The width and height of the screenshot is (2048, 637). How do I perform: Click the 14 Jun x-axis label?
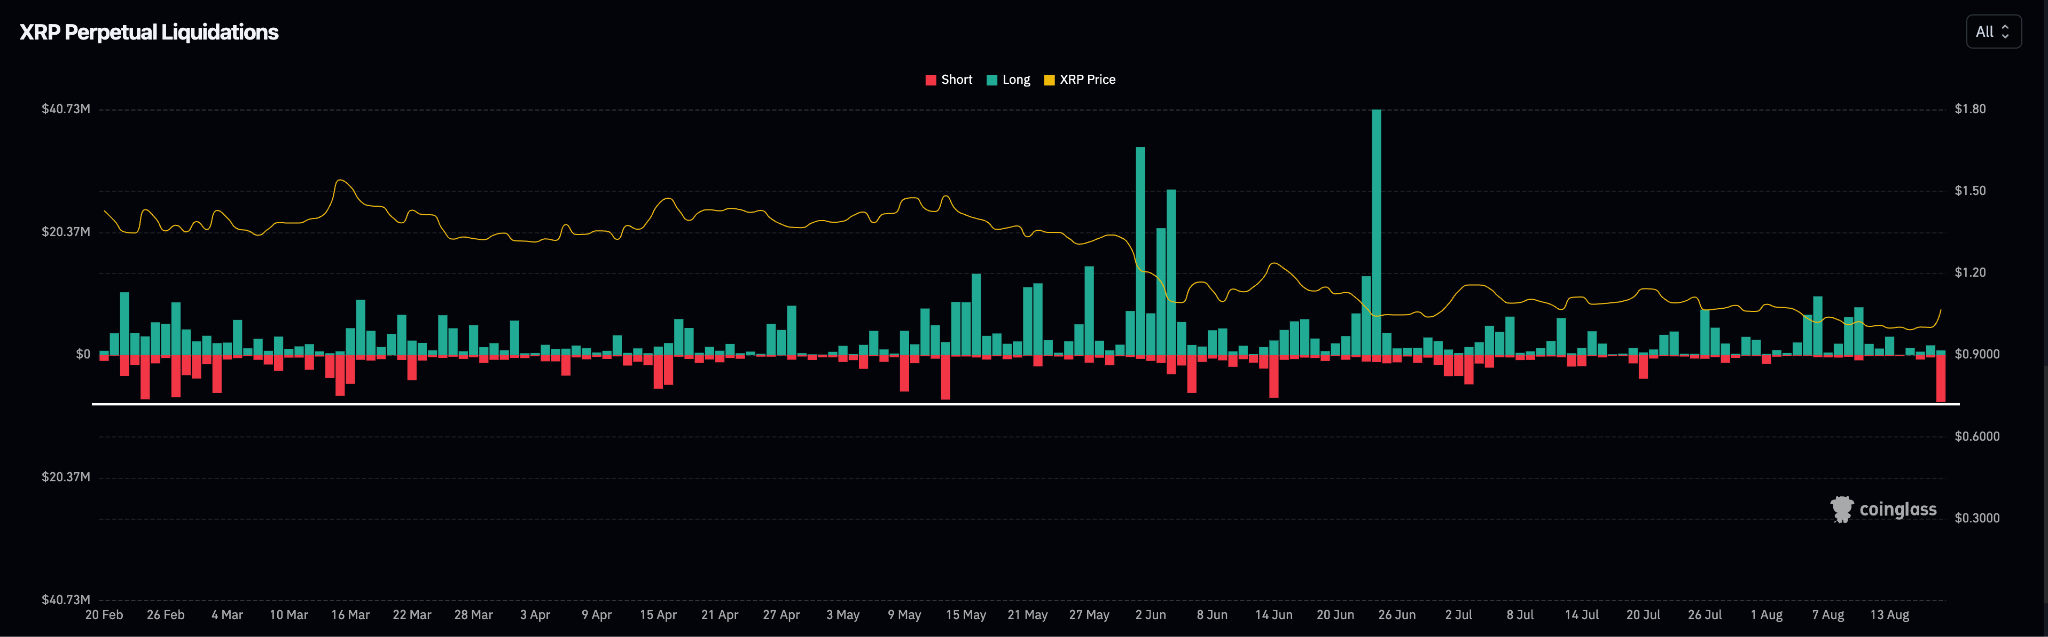click(1274, 615)
